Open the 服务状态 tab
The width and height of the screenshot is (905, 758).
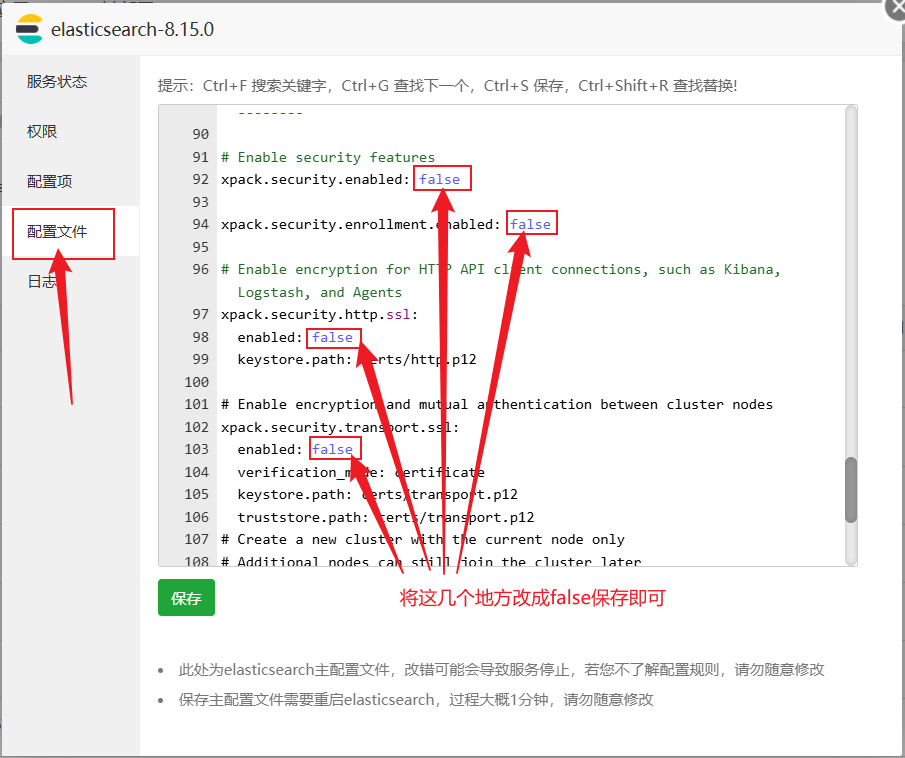57,81
